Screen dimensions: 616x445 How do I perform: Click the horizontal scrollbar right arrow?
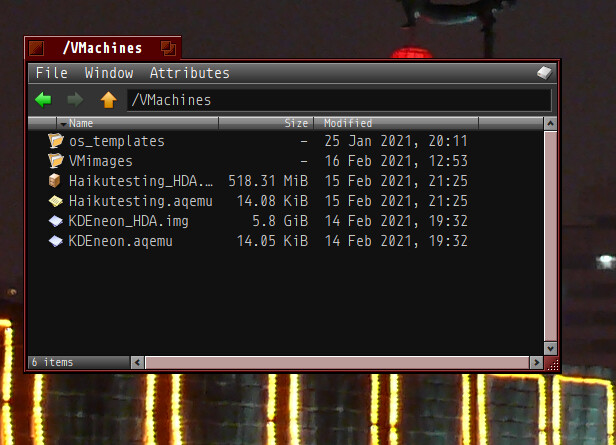coord(536,363)
